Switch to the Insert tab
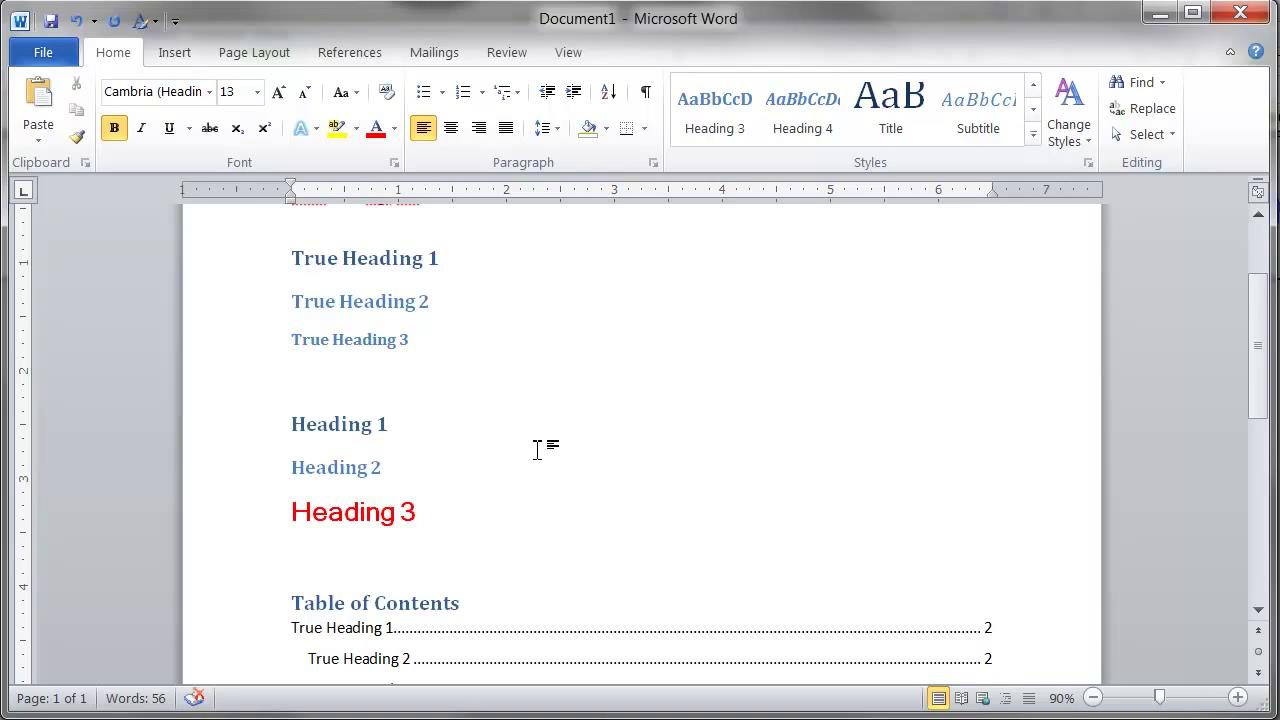The height and width of the screenshot is (720, 1280). [x=174, y=52]
